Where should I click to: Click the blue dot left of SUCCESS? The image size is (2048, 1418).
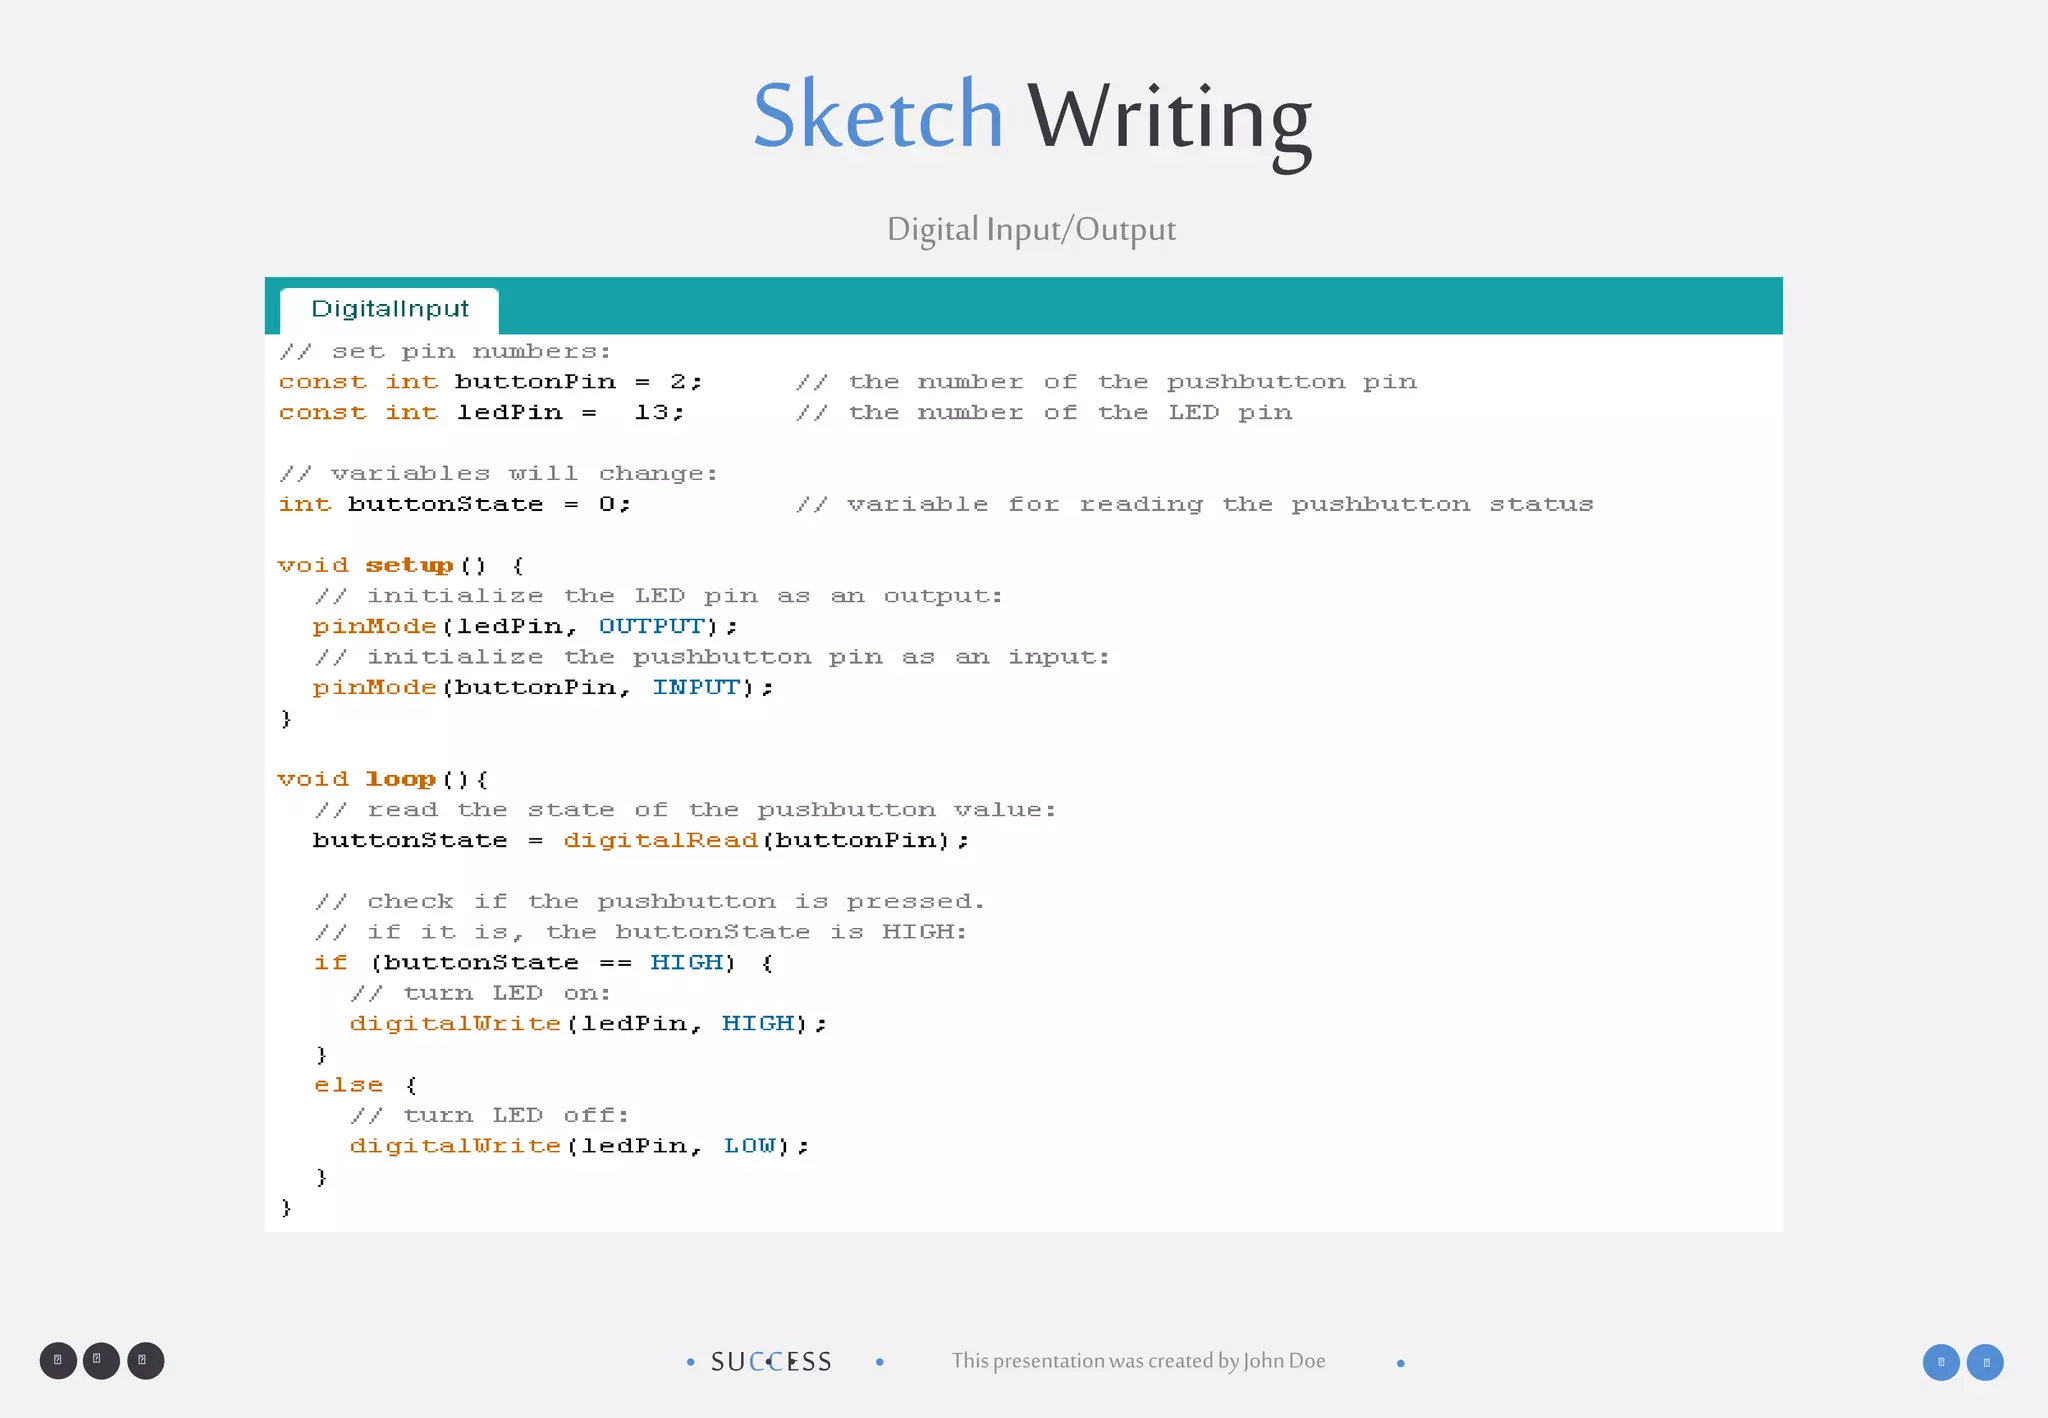[690, 1362]
